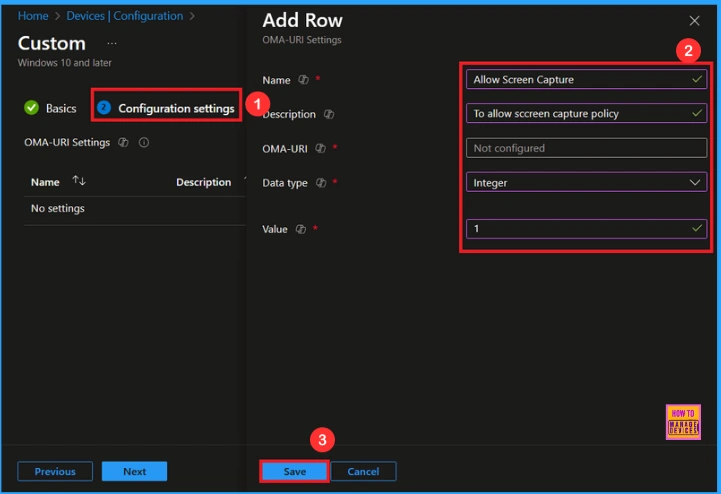The width and height of the screenshot is (721, 494).
Task: Select the Configuration settings step
Action: point(166,108)
